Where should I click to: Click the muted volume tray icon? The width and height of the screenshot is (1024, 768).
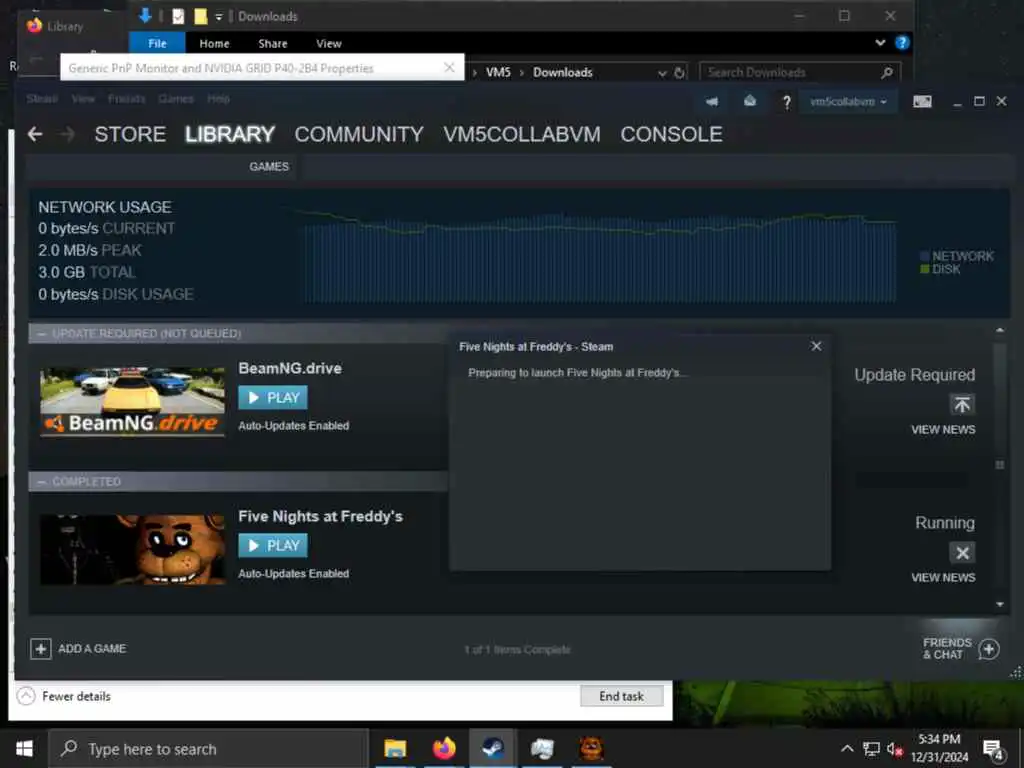click(x=894, y=749)
